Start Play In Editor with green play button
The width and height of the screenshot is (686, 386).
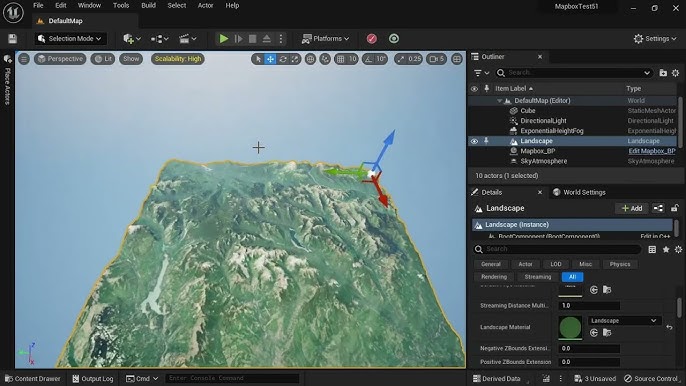coord(224,39)
